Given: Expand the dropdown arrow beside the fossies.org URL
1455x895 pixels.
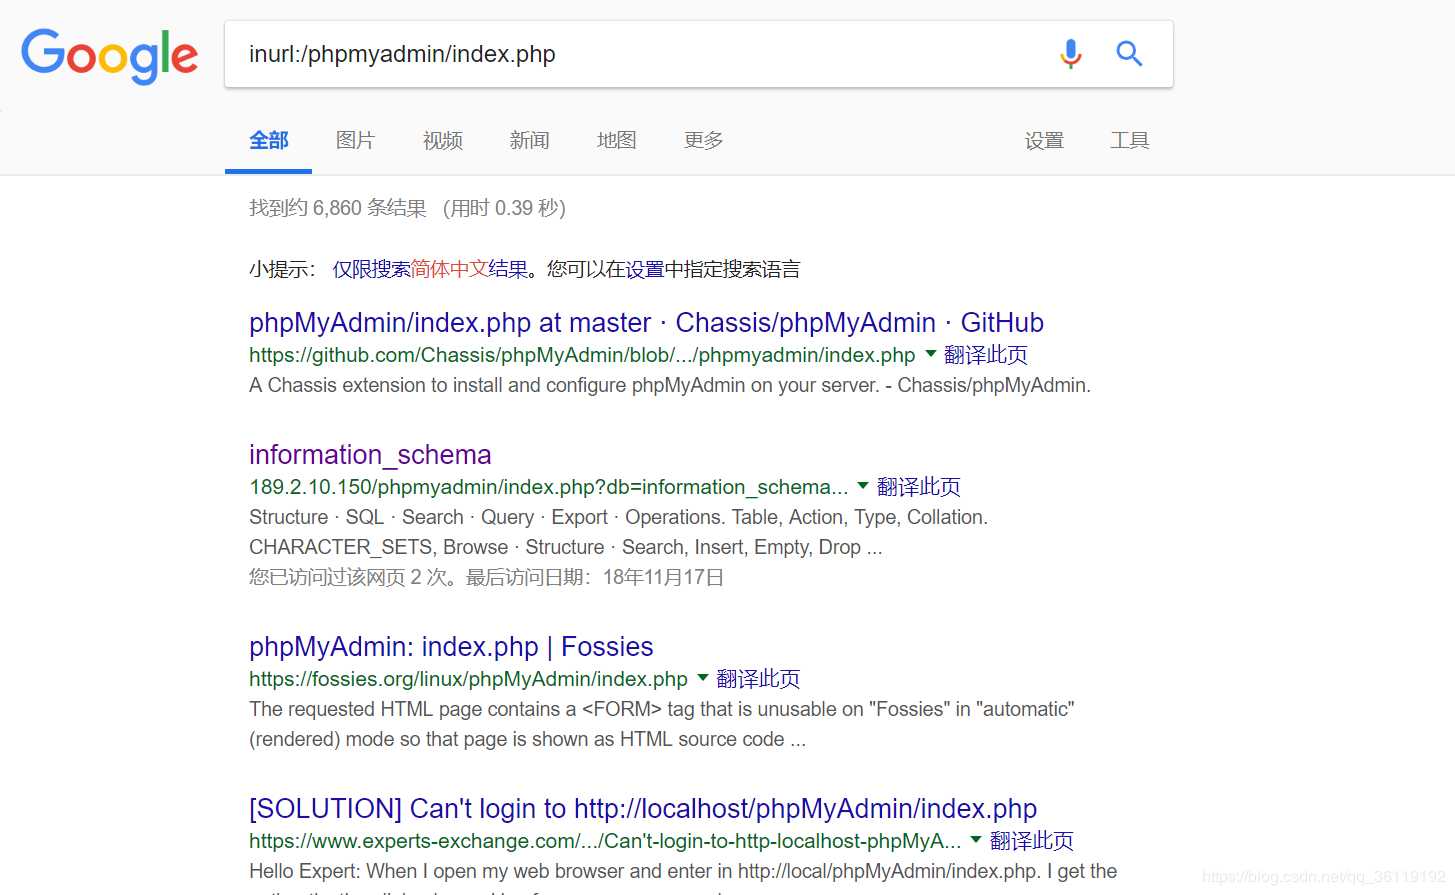Looking at the screenshot, I should click(x=703, y=678).
